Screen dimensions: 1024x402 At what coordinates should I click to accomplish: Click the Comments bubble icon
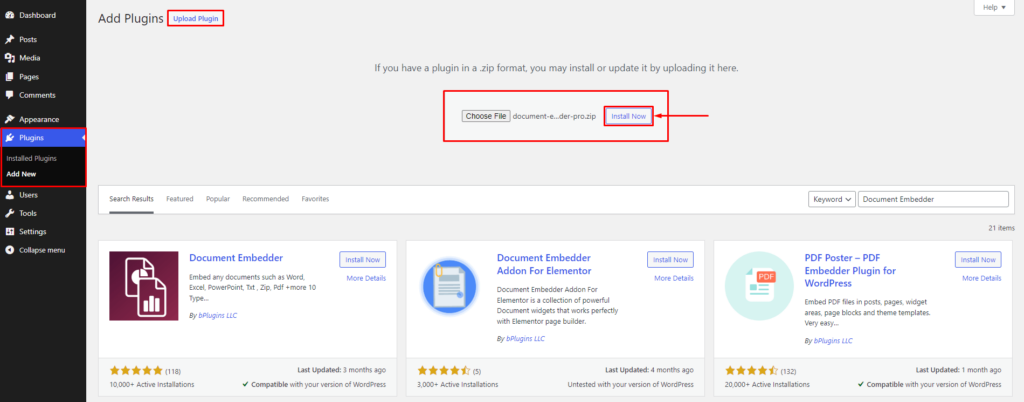(10, 95)
